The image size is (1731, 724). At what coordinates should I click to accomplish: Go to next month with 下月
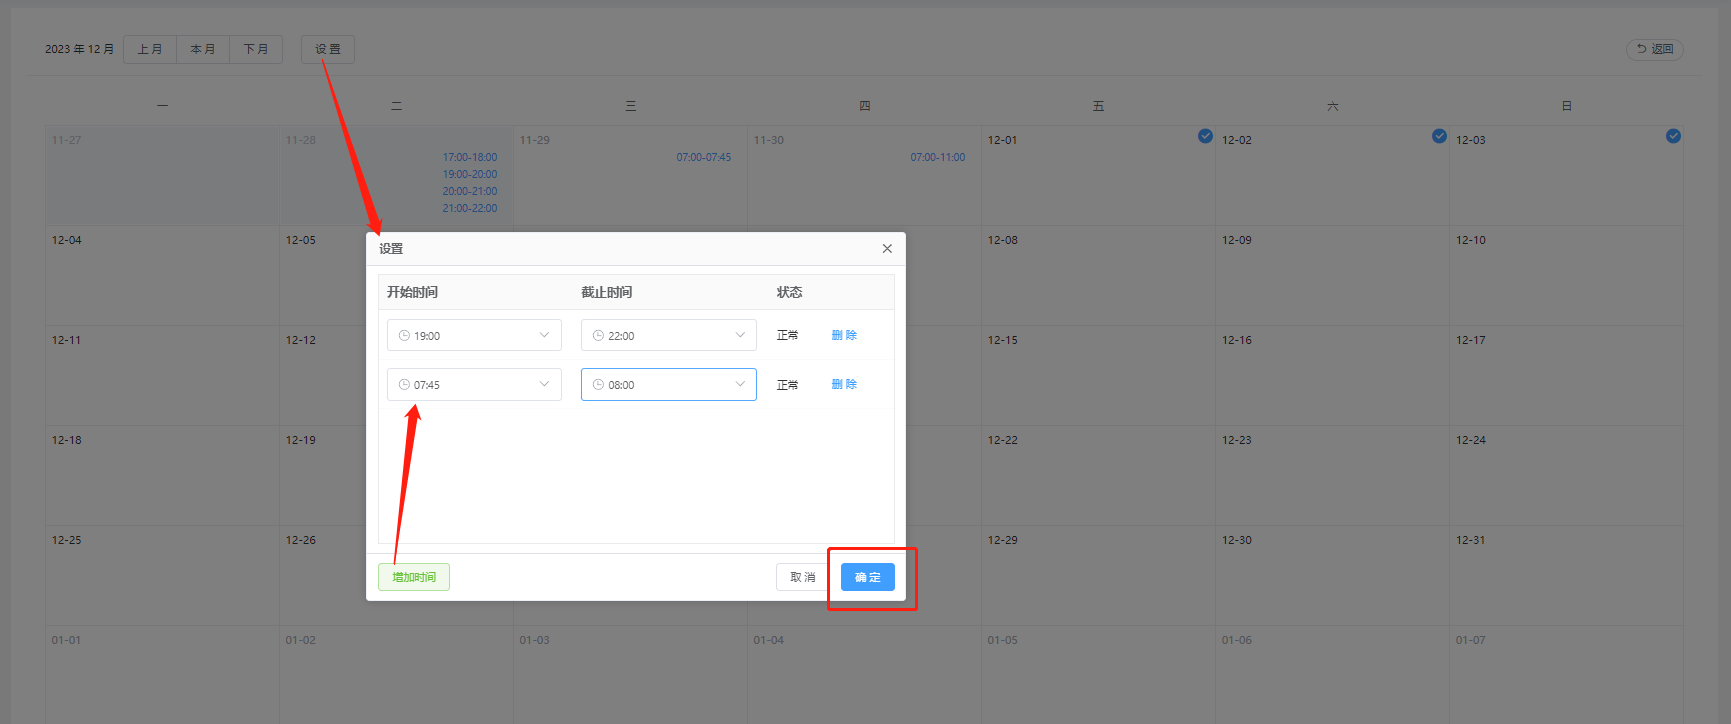click(x=256, y=49)
